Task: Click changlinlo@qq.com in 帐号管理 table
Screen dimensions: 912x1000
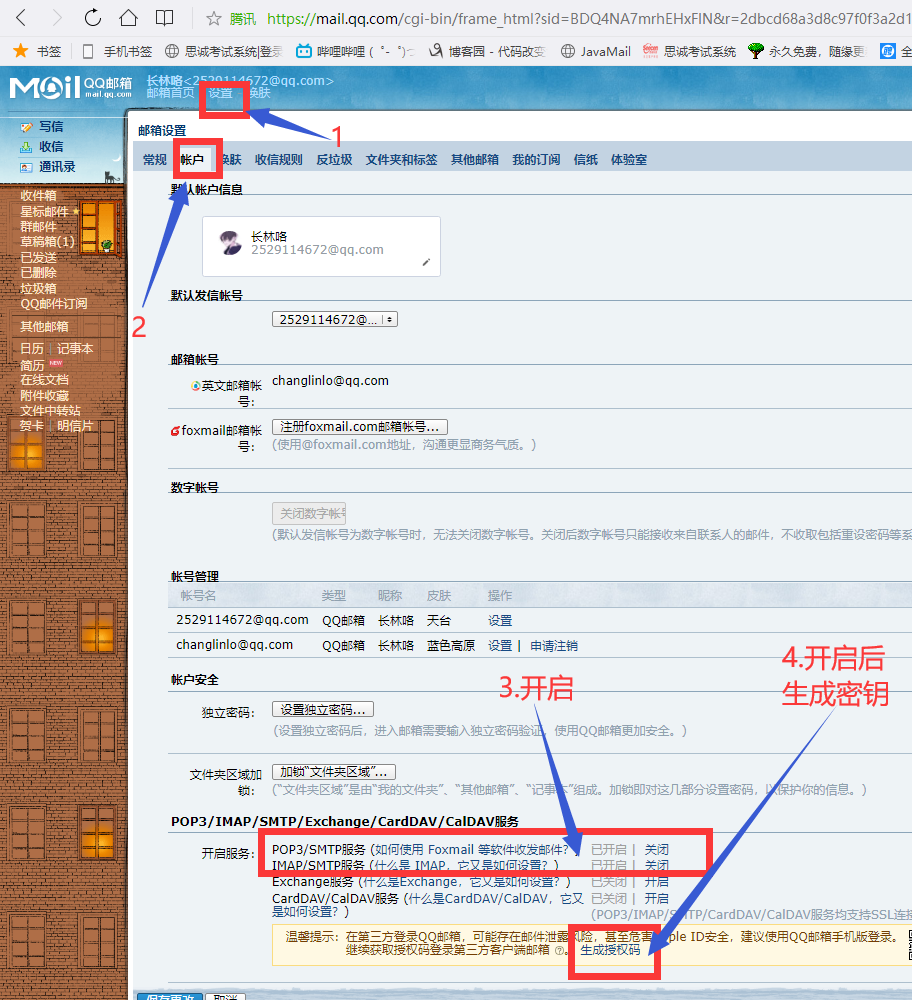Action: (x=234, y=645)
